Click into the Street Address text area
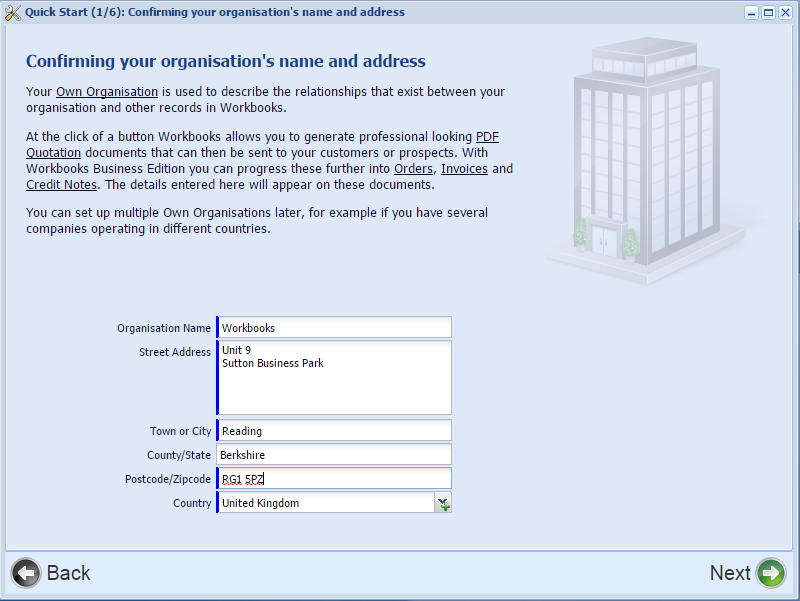 click(x=334, y=378)
